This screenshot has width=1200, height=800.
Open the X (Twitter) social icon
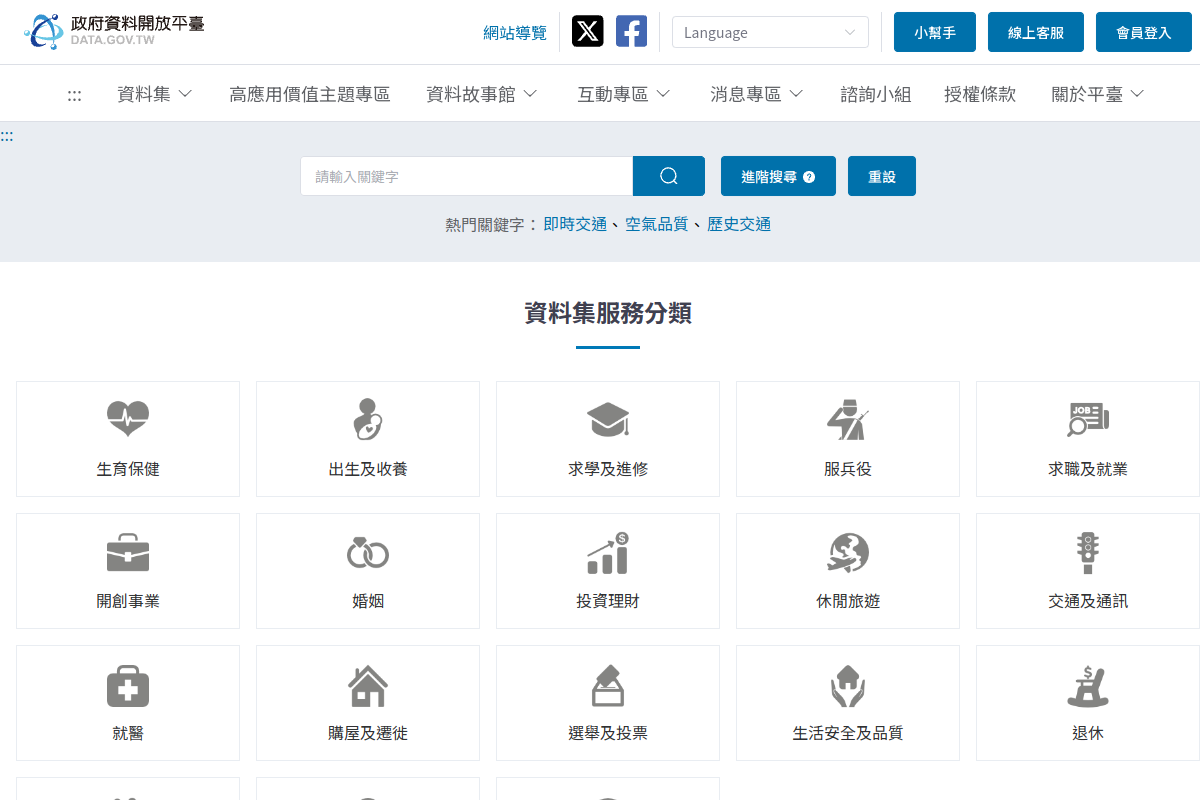[588, 32]
